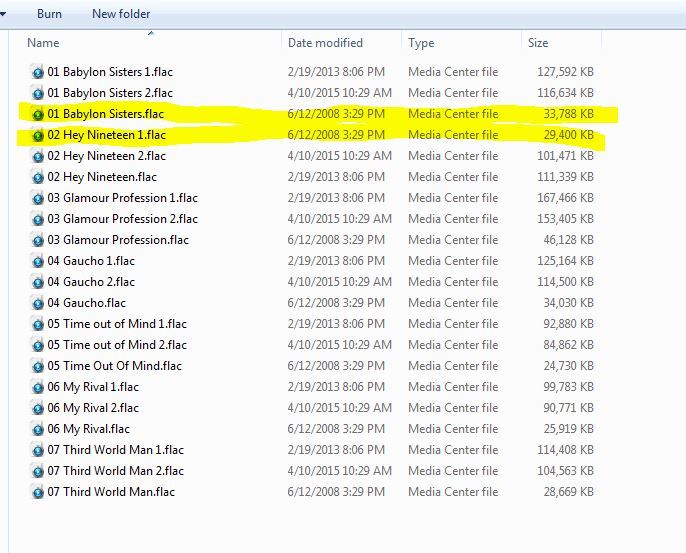Click file name 01 Babylon Sisters 1.flac
The height and width of the screenshot is (553, 686).
110,72
